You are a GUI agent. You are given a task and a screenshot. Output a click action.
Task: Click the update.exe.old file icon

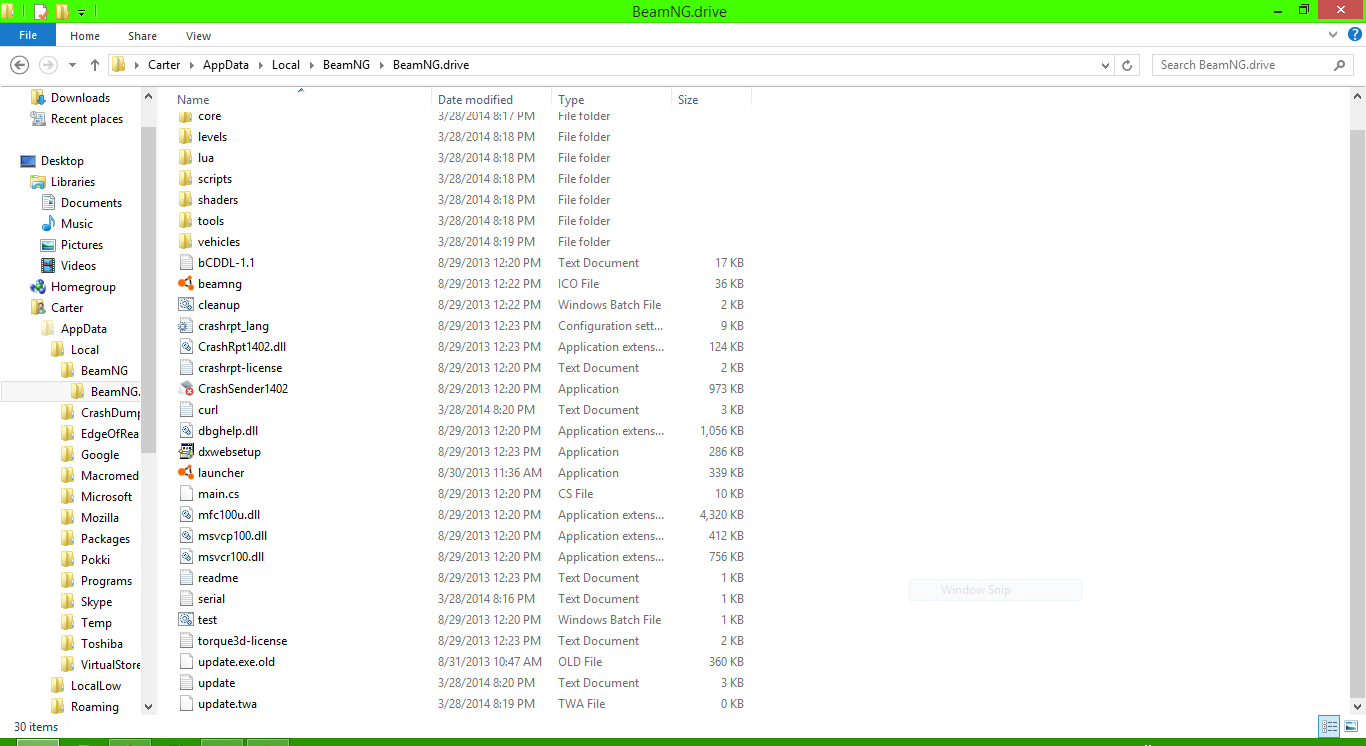185,662
